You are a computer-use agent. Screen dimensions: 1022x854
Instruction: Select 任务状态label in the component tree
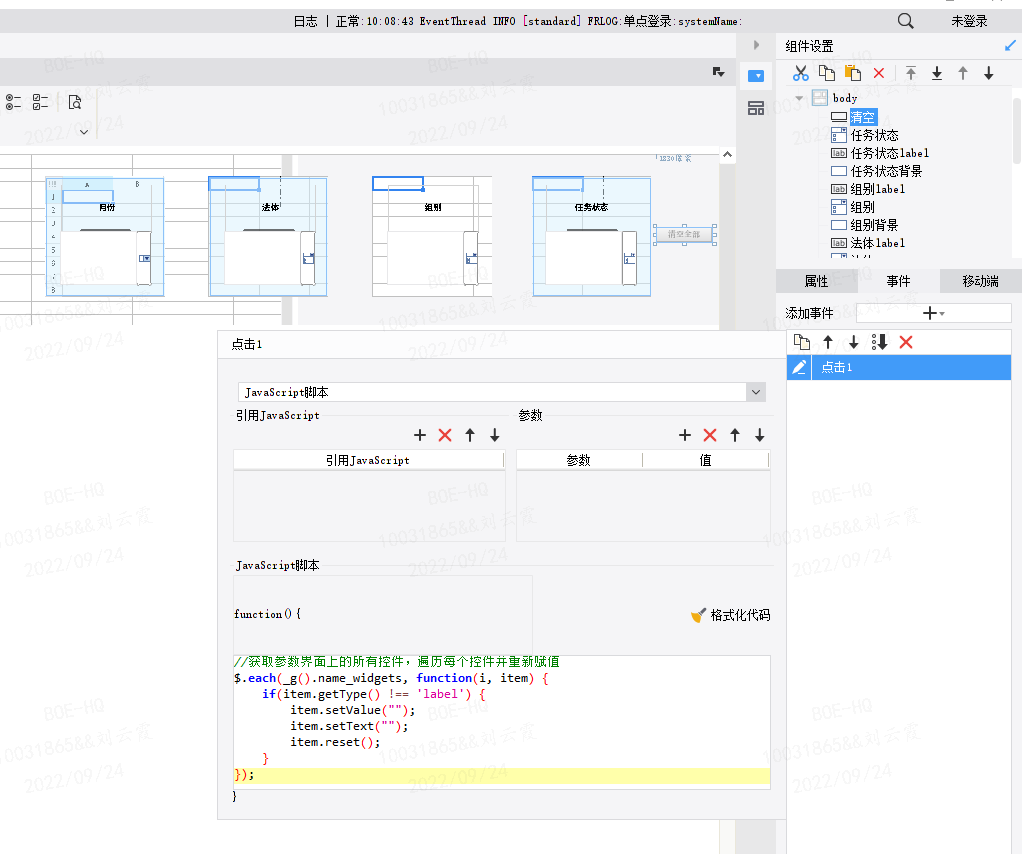pyautogui.click(x=889, y=153)
